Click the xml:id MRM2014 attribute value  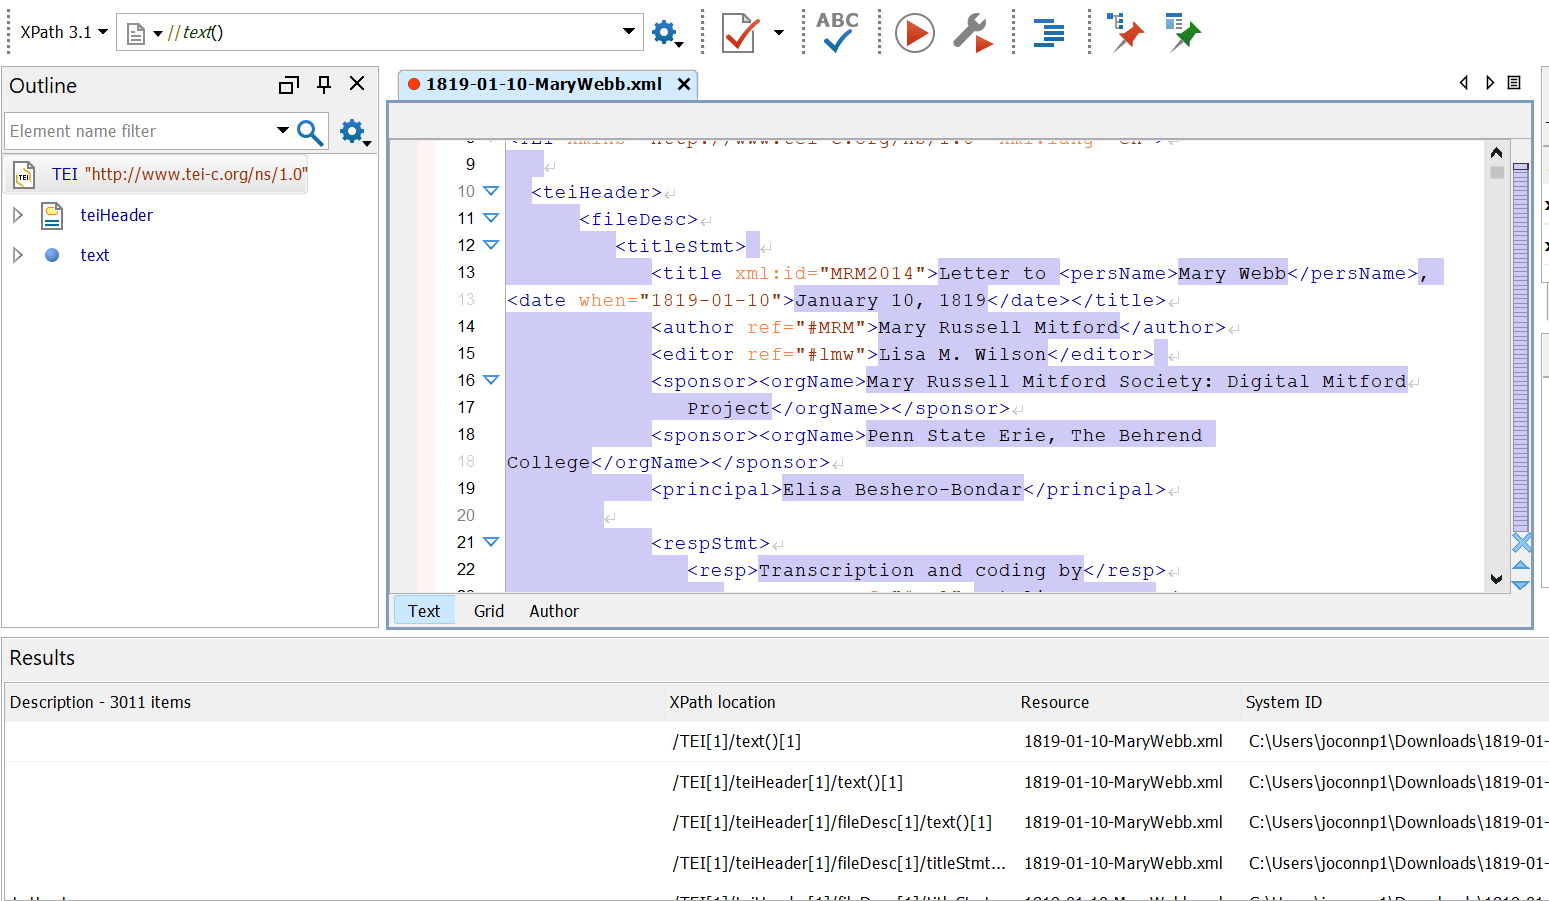(x=873, y=273)
